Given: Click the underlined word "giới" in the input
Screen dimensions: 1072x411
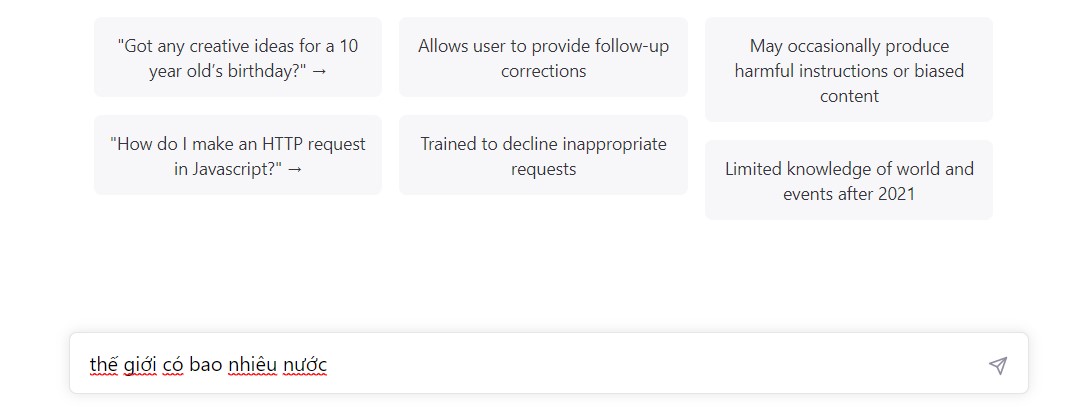Looking at the screenshot, I should pos(140,364).
